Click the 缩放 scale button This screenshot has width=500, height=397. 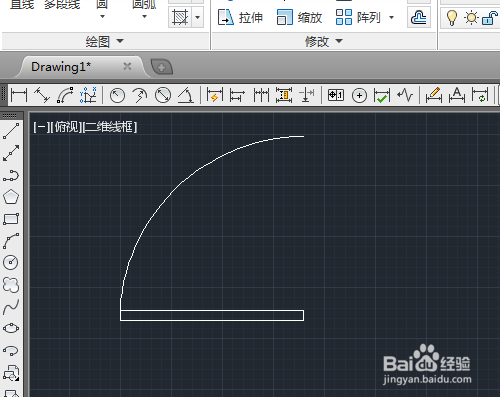[x=299, y=17]
